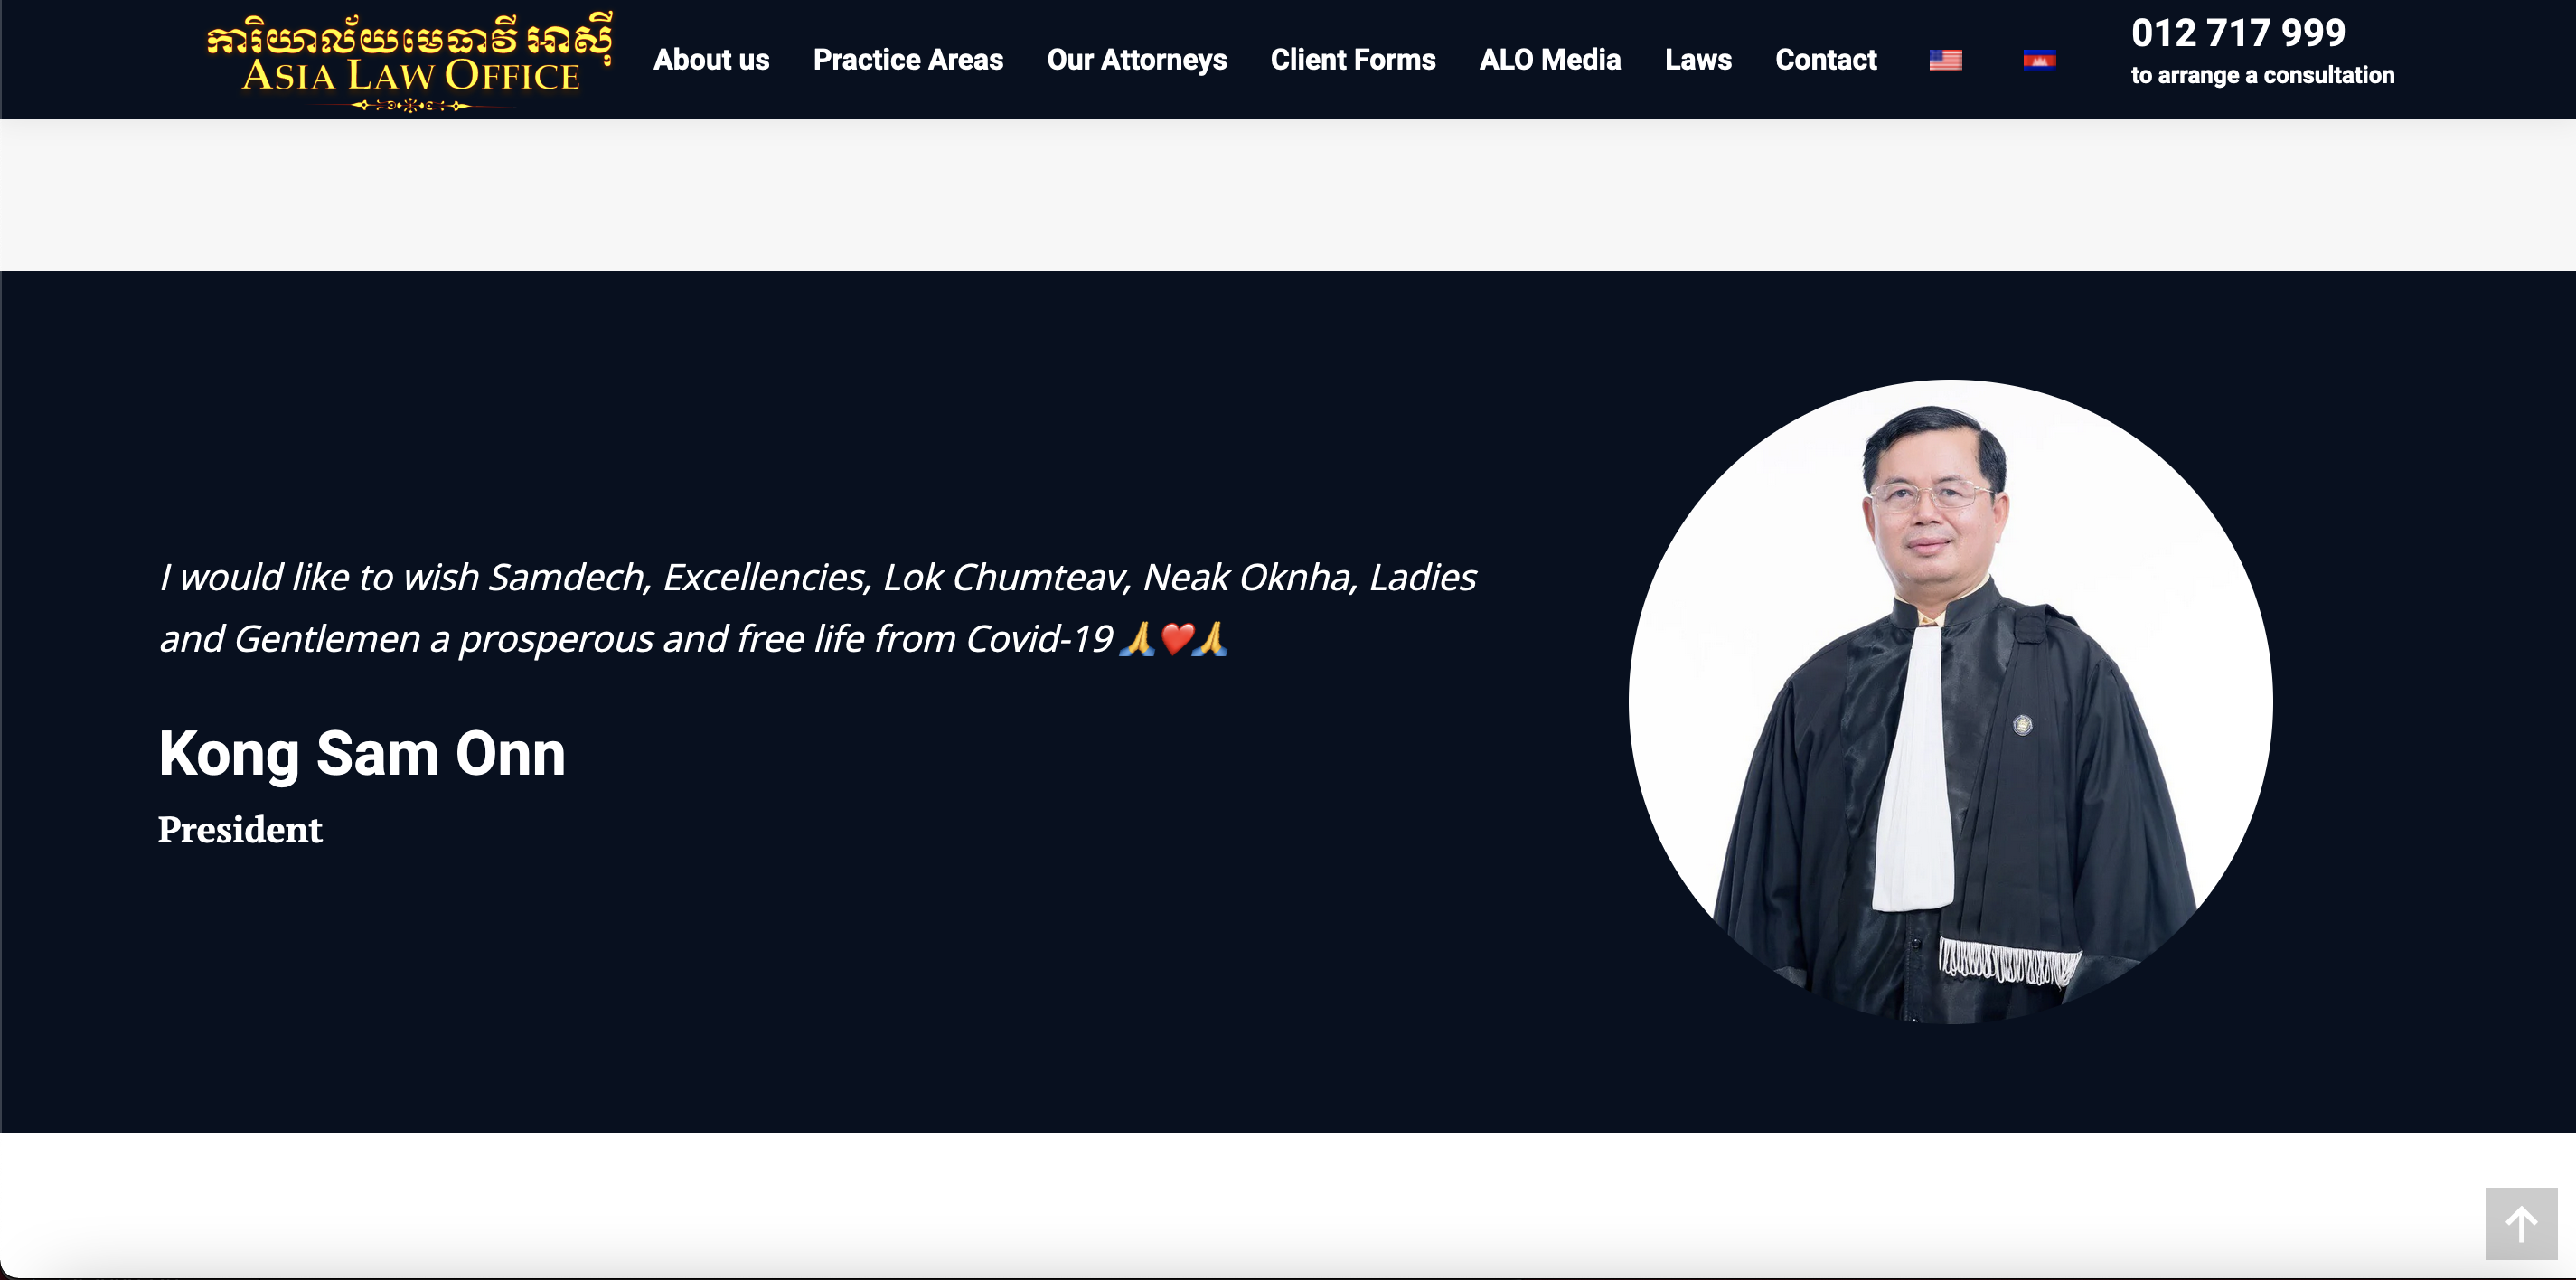Switch language via the US flag icon
2576x1280 pixels.
(x=1945, y=61)
